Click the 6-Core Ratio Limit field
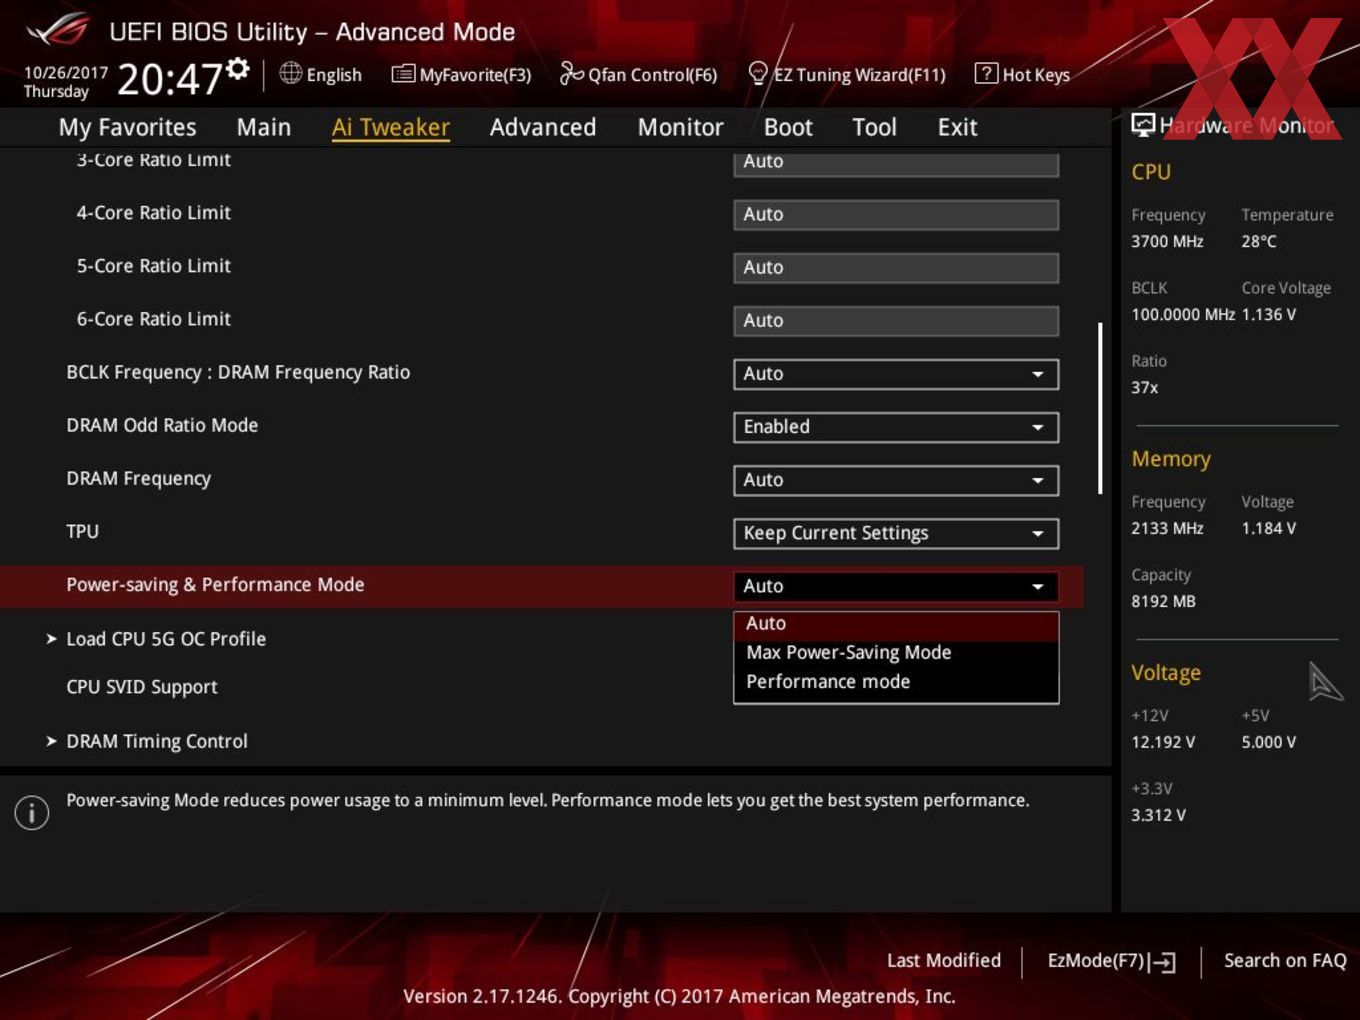The height and width of the screenshot is (1020, 1360). 896,321
